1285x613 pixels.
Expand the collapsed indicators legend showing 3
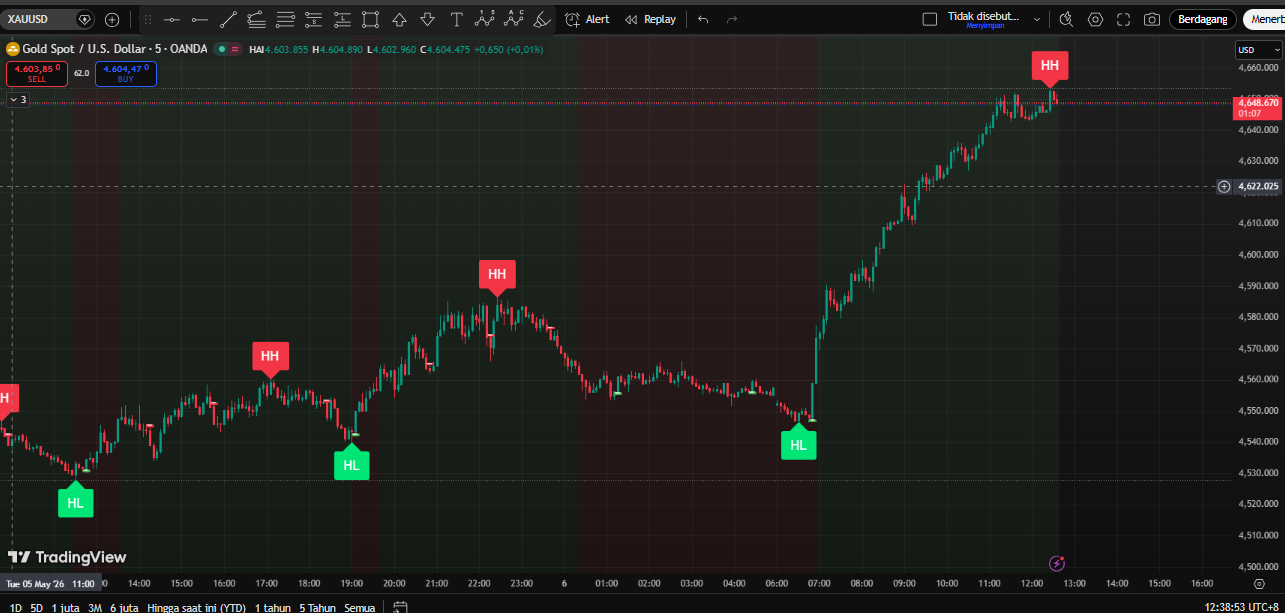[x=18, y=99]
